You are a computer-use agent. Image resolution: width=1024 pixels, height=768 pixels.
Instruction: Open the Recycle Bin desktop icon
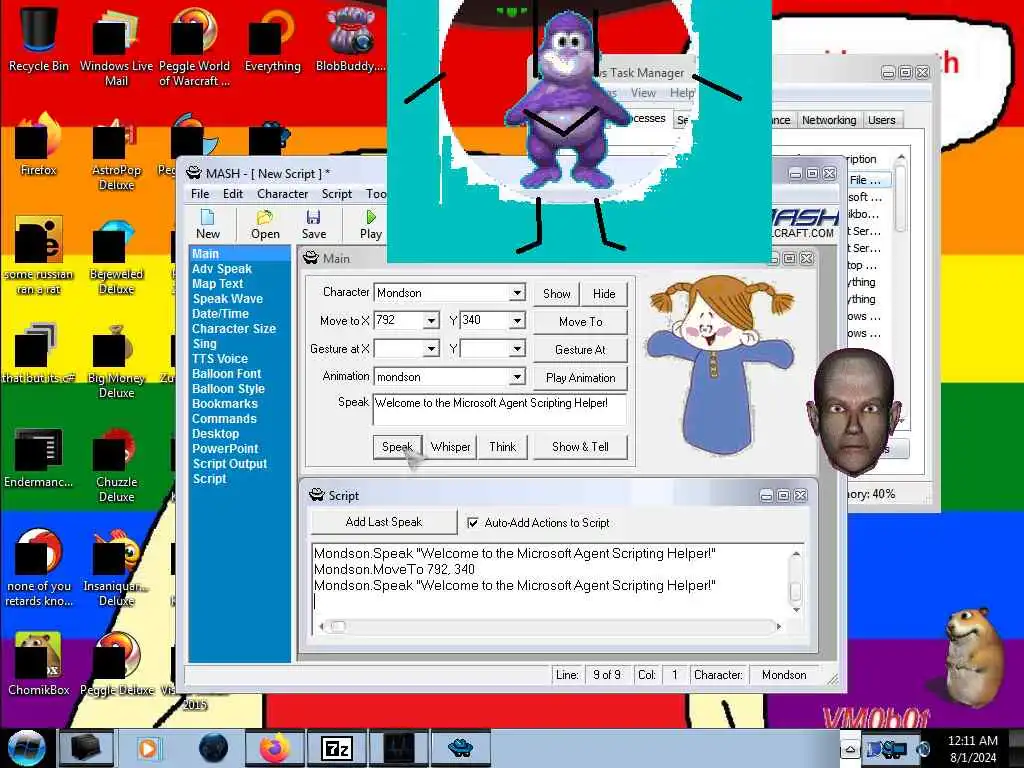[x=39, y=38]
